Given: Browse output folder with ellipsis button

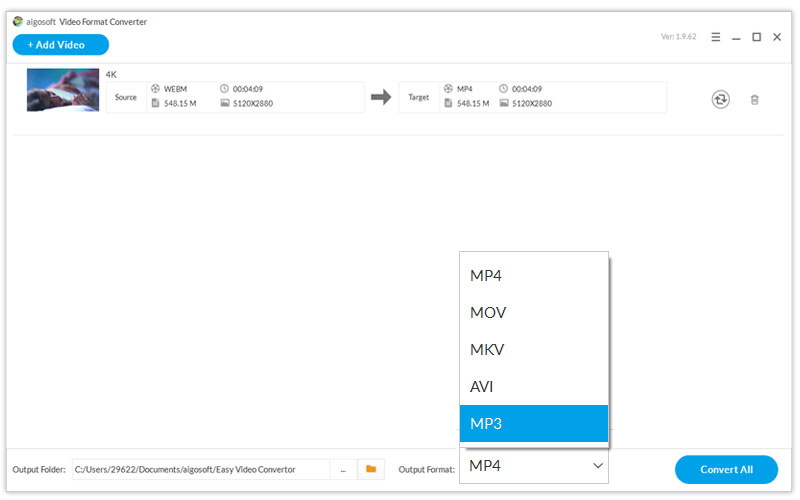Looking at the screenshot, I should (343, 469).
